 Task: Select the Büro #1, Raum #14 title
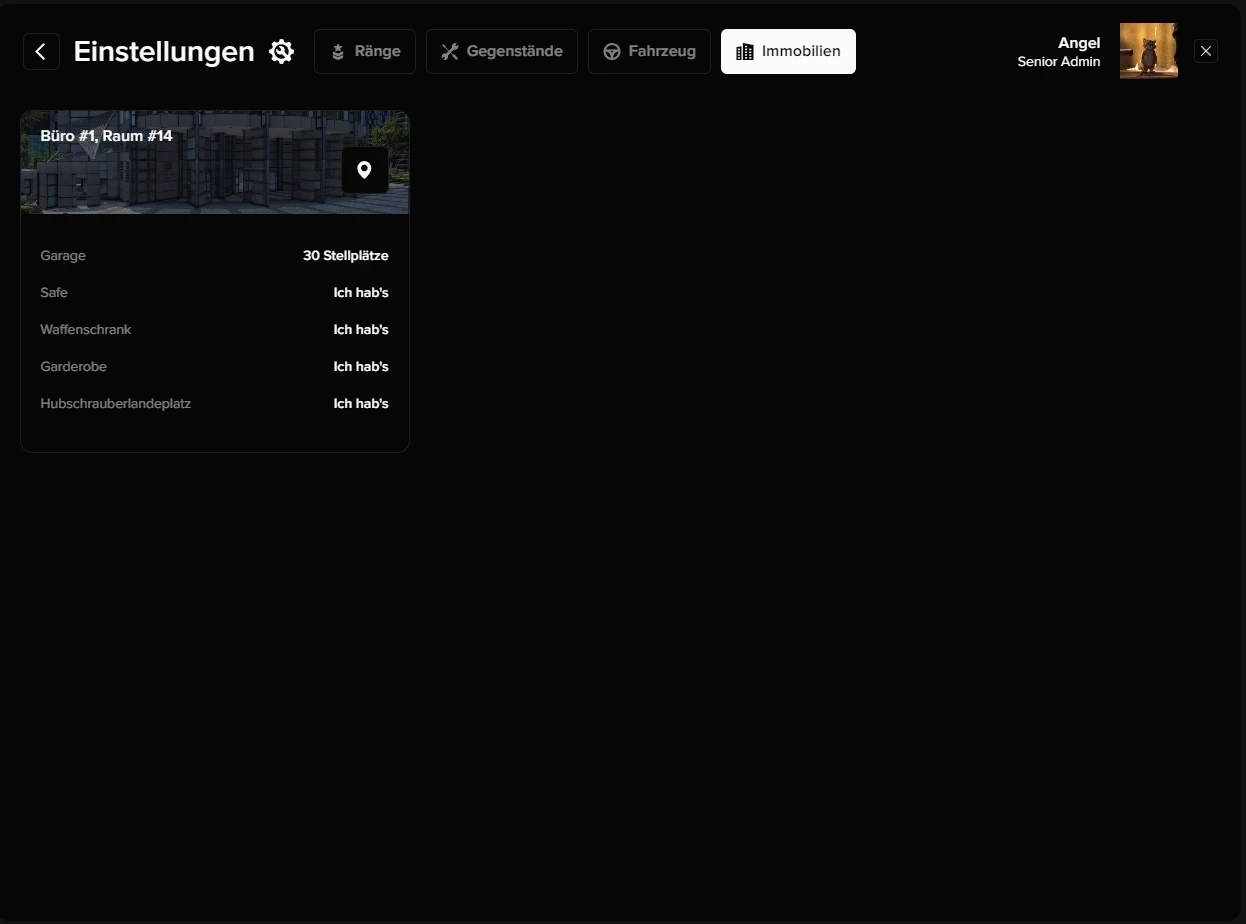pyautogui.click(x=107, y=136)
